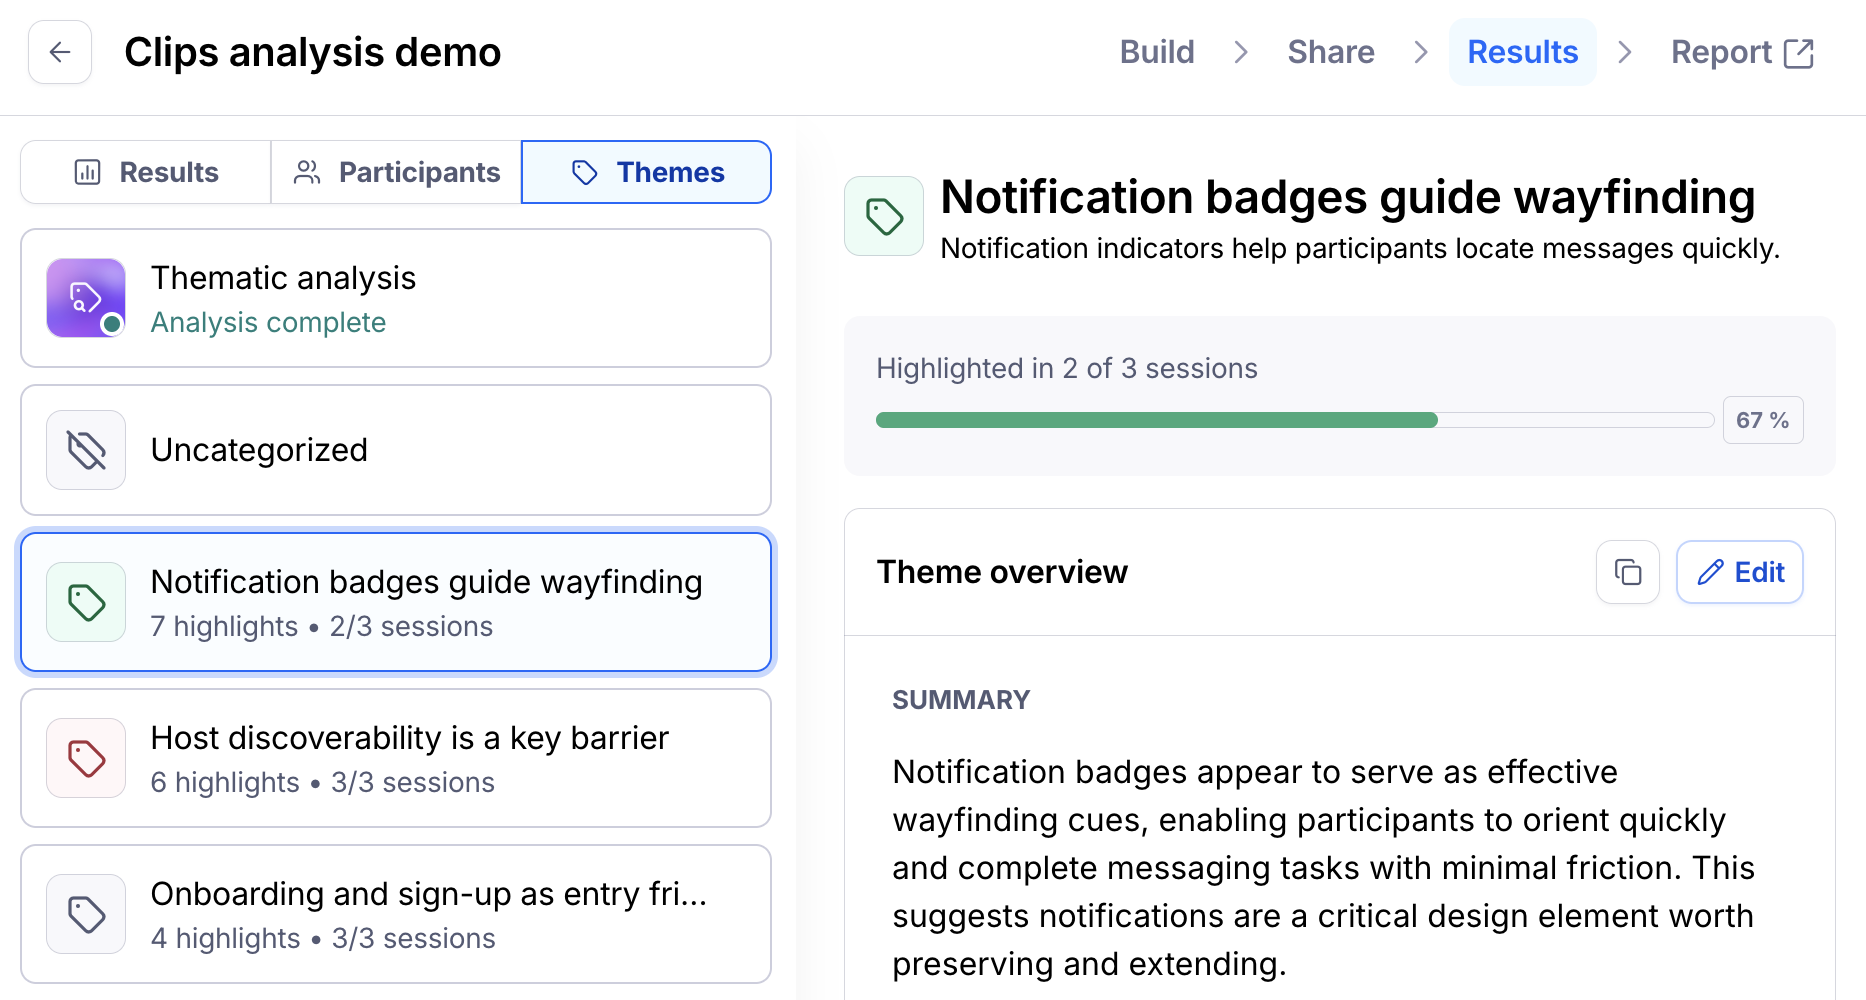
Task: Click the sessions progress bar
Action: coord(1294,420)
